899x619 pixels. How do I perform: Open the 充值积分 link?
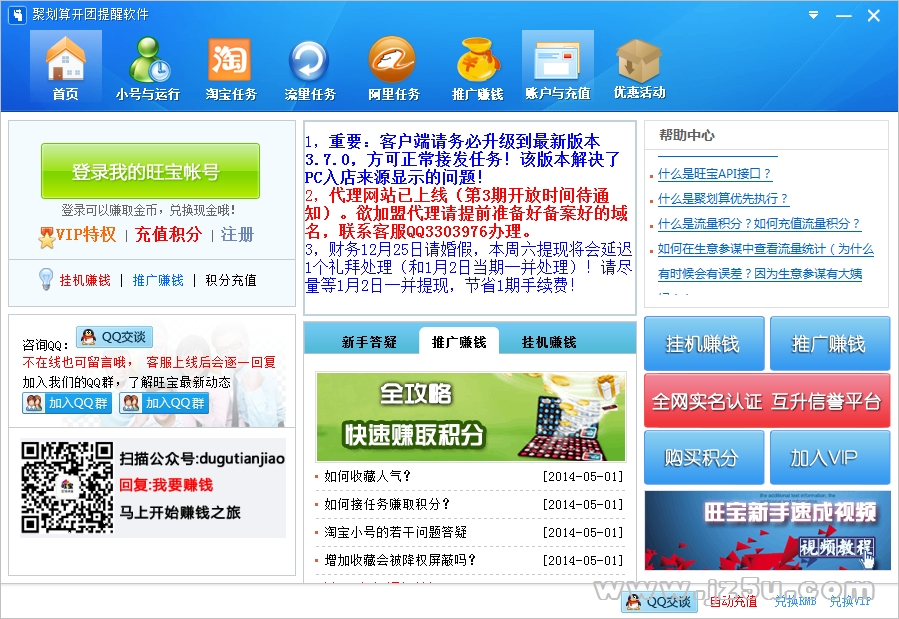click(169, 234)
